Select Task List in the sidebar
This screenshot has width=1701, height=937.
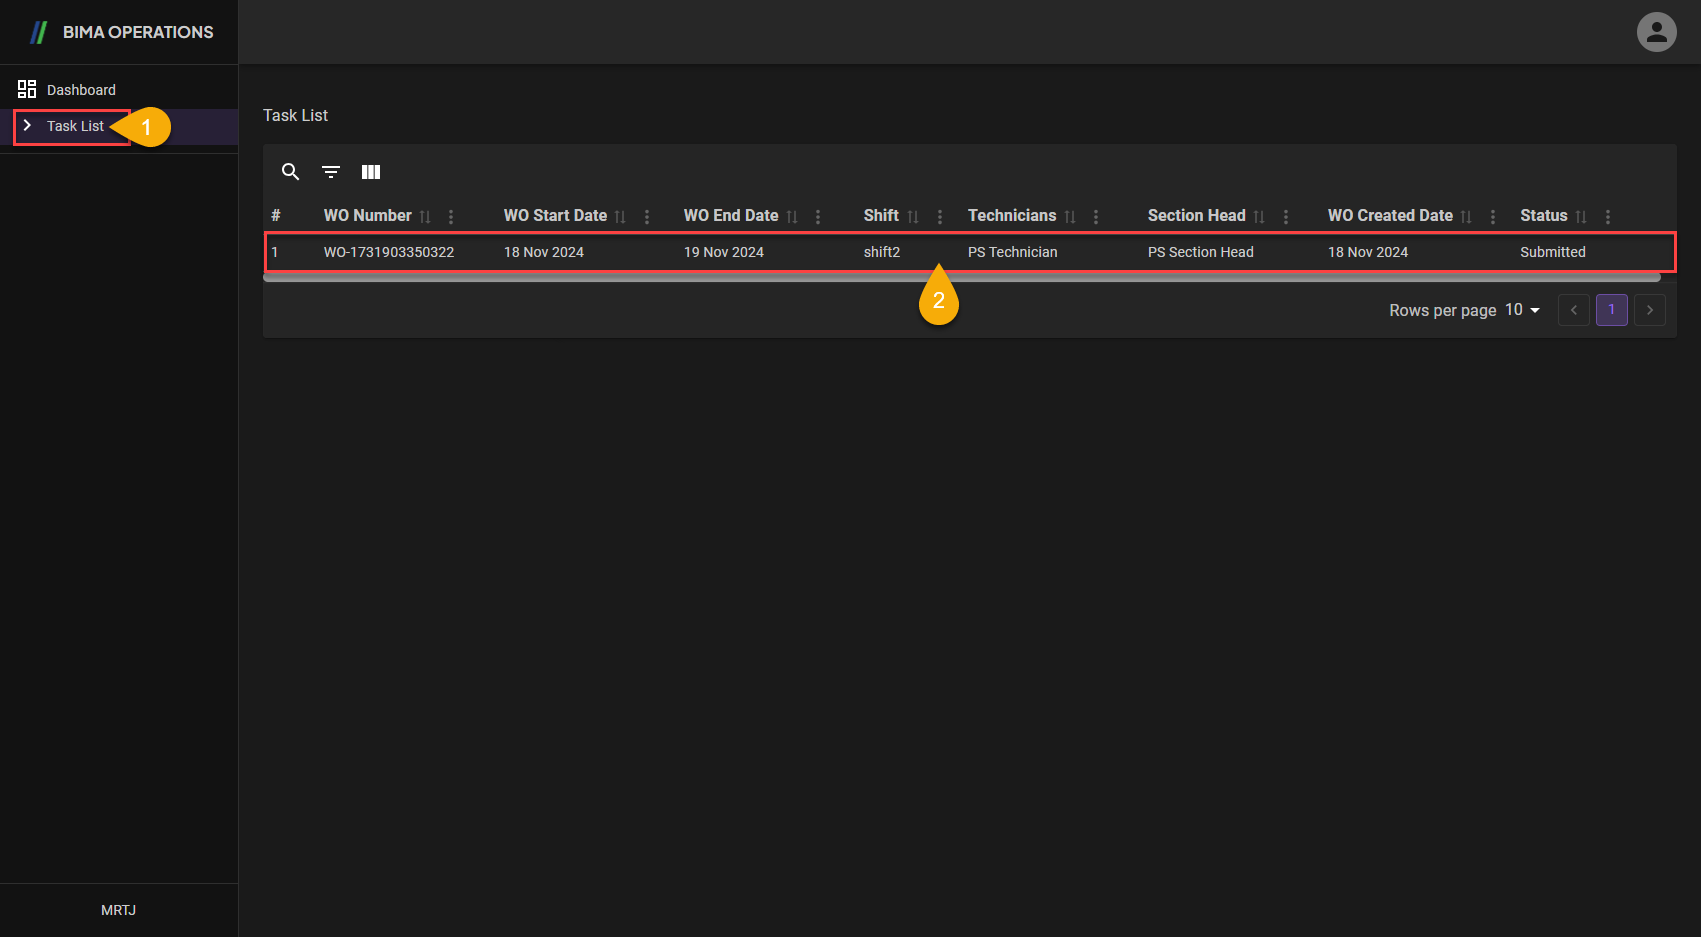[75, 126]
